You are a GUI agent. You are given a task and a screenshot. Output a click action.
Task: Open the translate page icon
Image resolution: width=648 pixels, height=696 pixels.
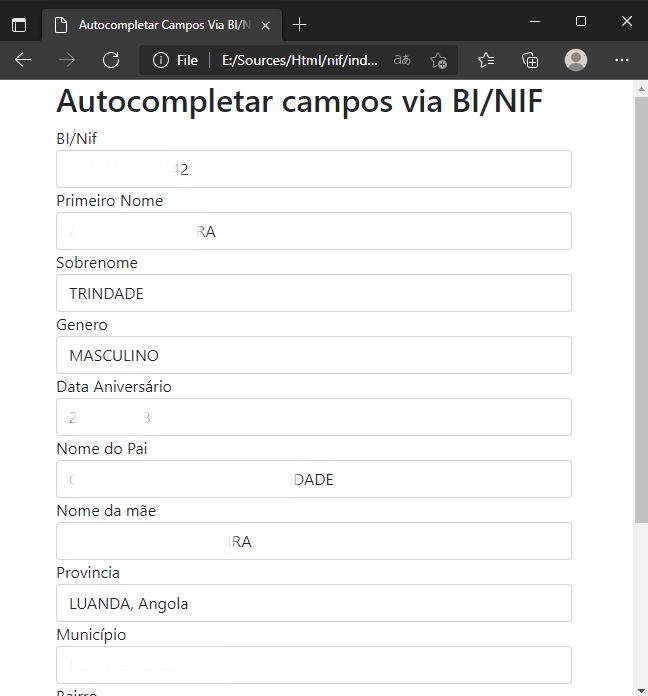(402, 59)
